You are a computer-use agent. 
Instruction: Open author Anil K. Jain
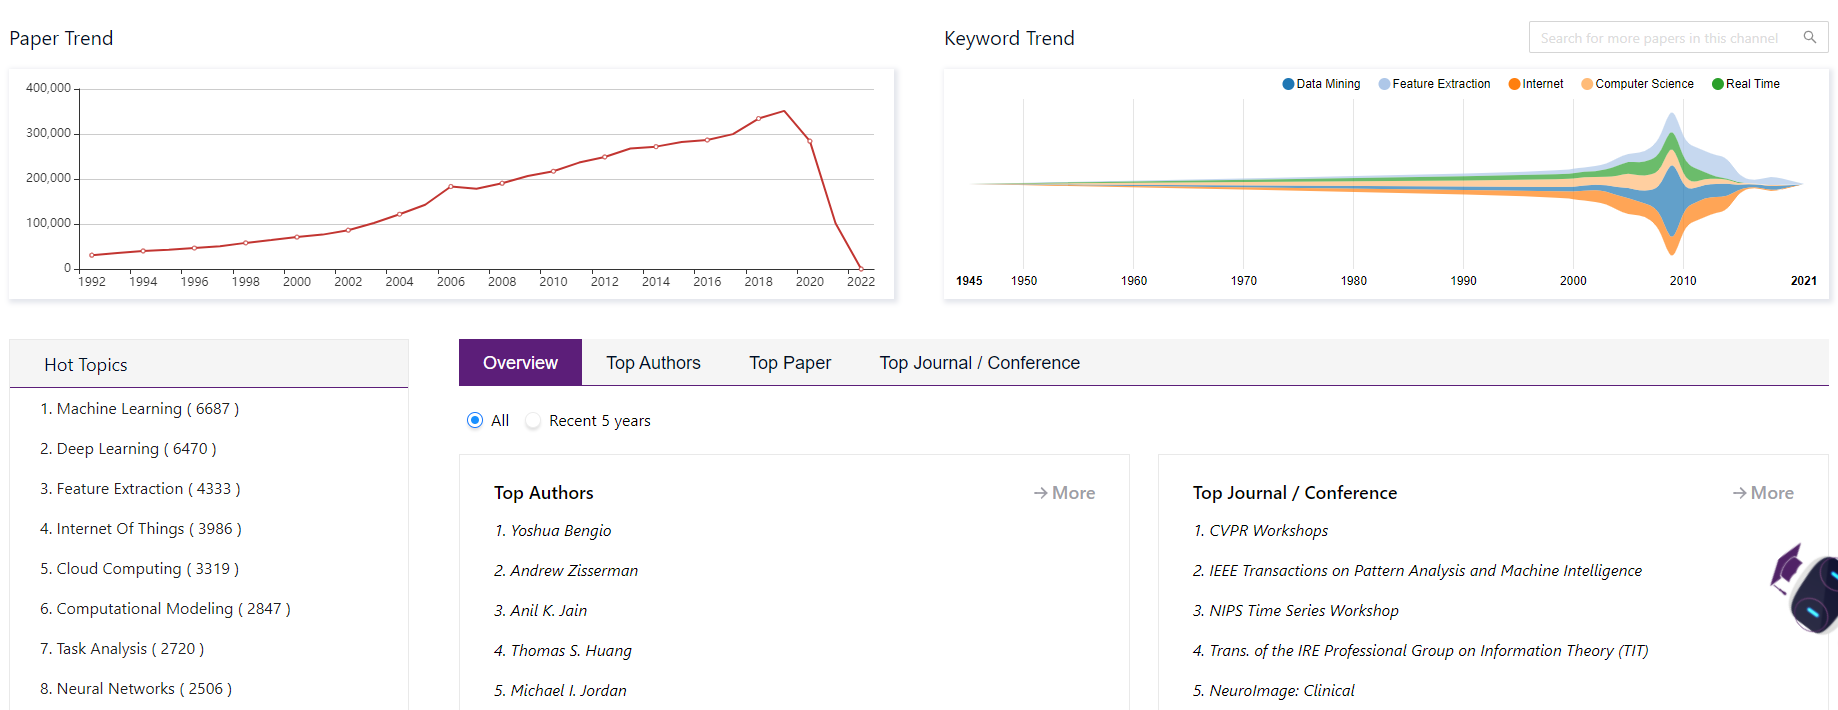click(541, 610)
